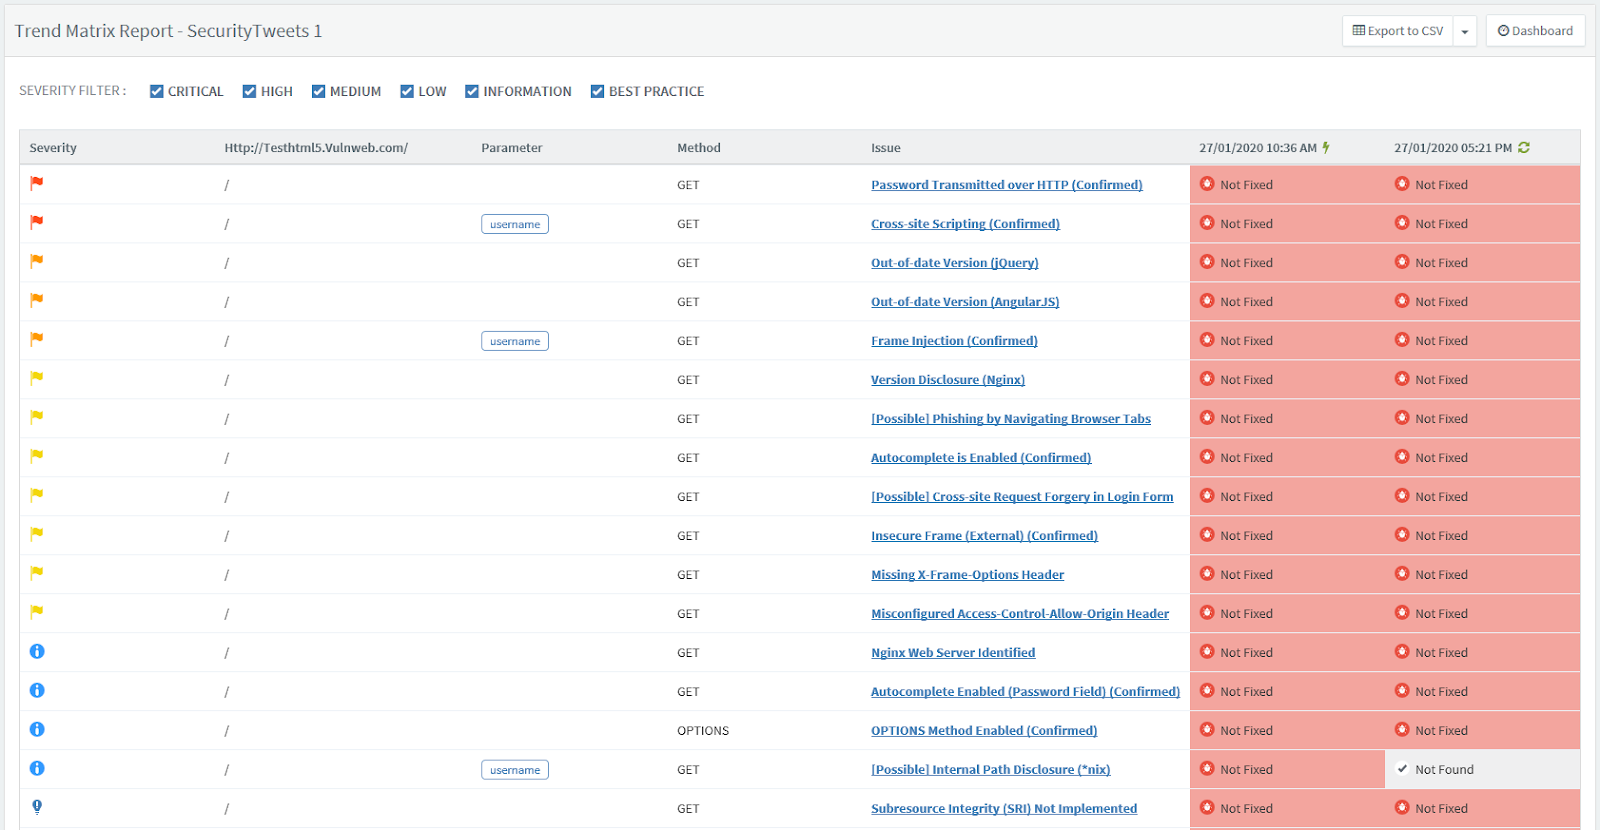Screen dimensions: 1600x830
Task: Click the OPTIONS method cell
Action: click(703, 731)
